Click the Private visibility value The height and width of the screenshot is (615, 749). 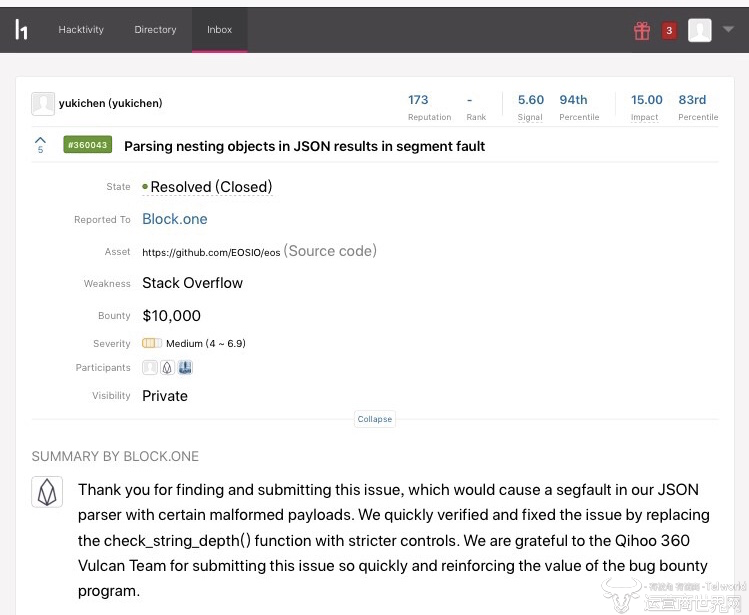click(x=165, y=396)
